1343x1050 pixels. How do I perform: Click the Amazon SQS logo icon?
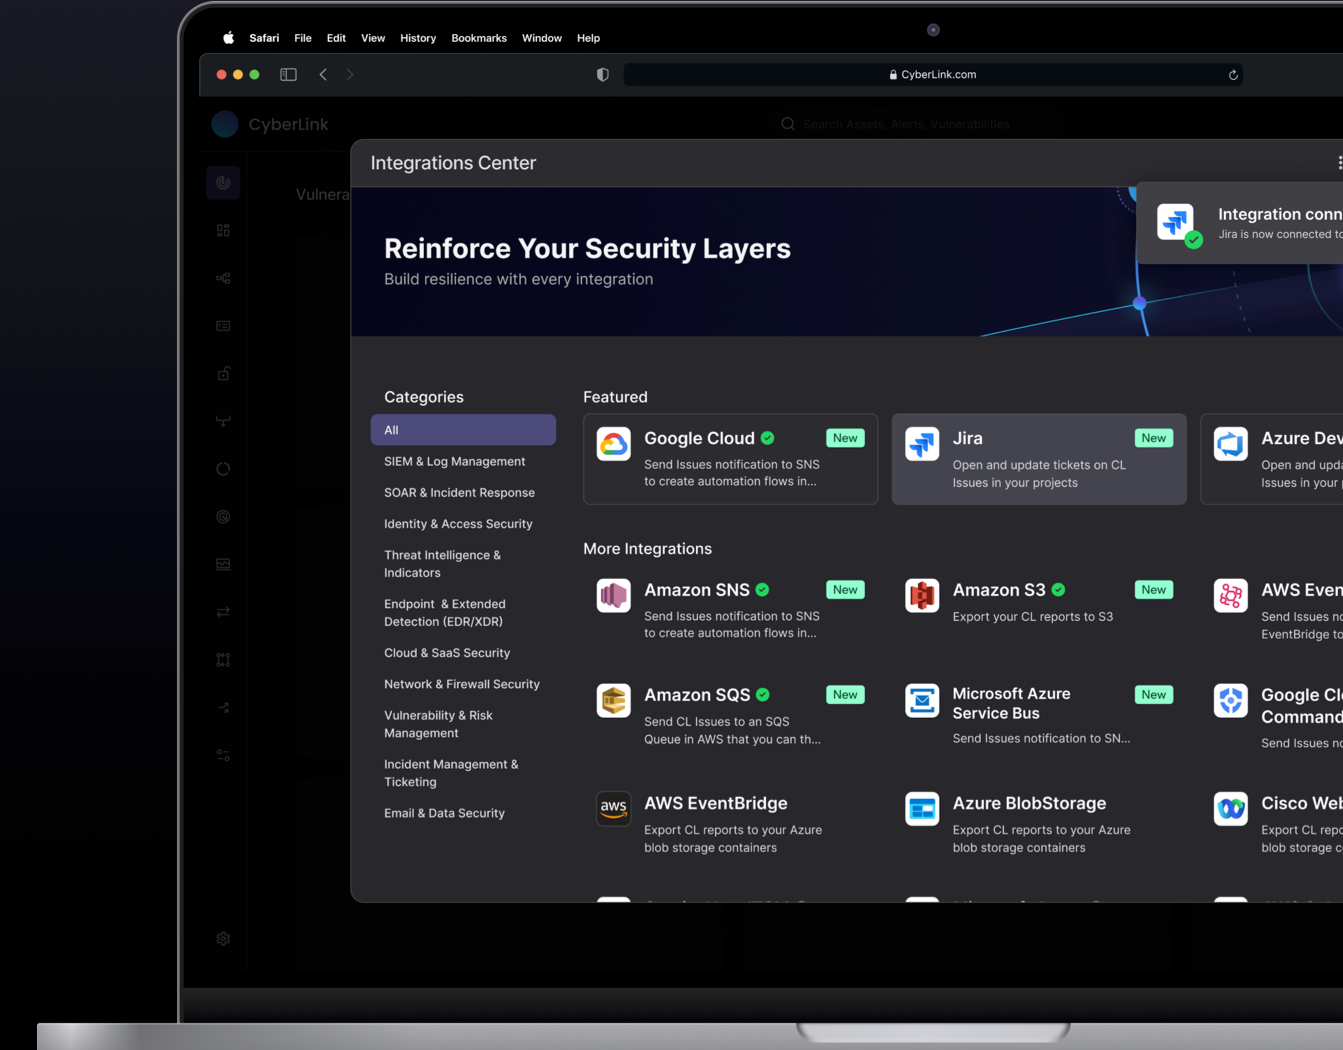614,701
